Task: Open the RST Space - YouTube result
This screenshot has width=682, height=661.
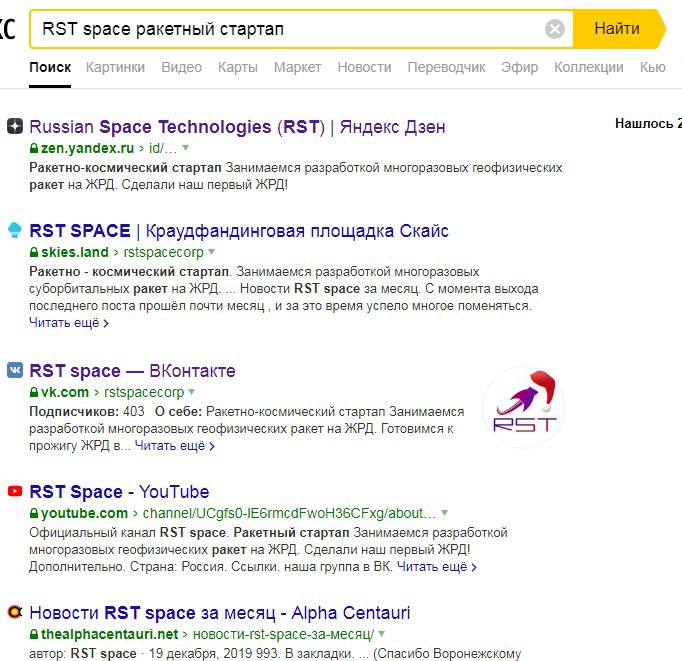Action: pyautogui.click(x=119, y=492)
